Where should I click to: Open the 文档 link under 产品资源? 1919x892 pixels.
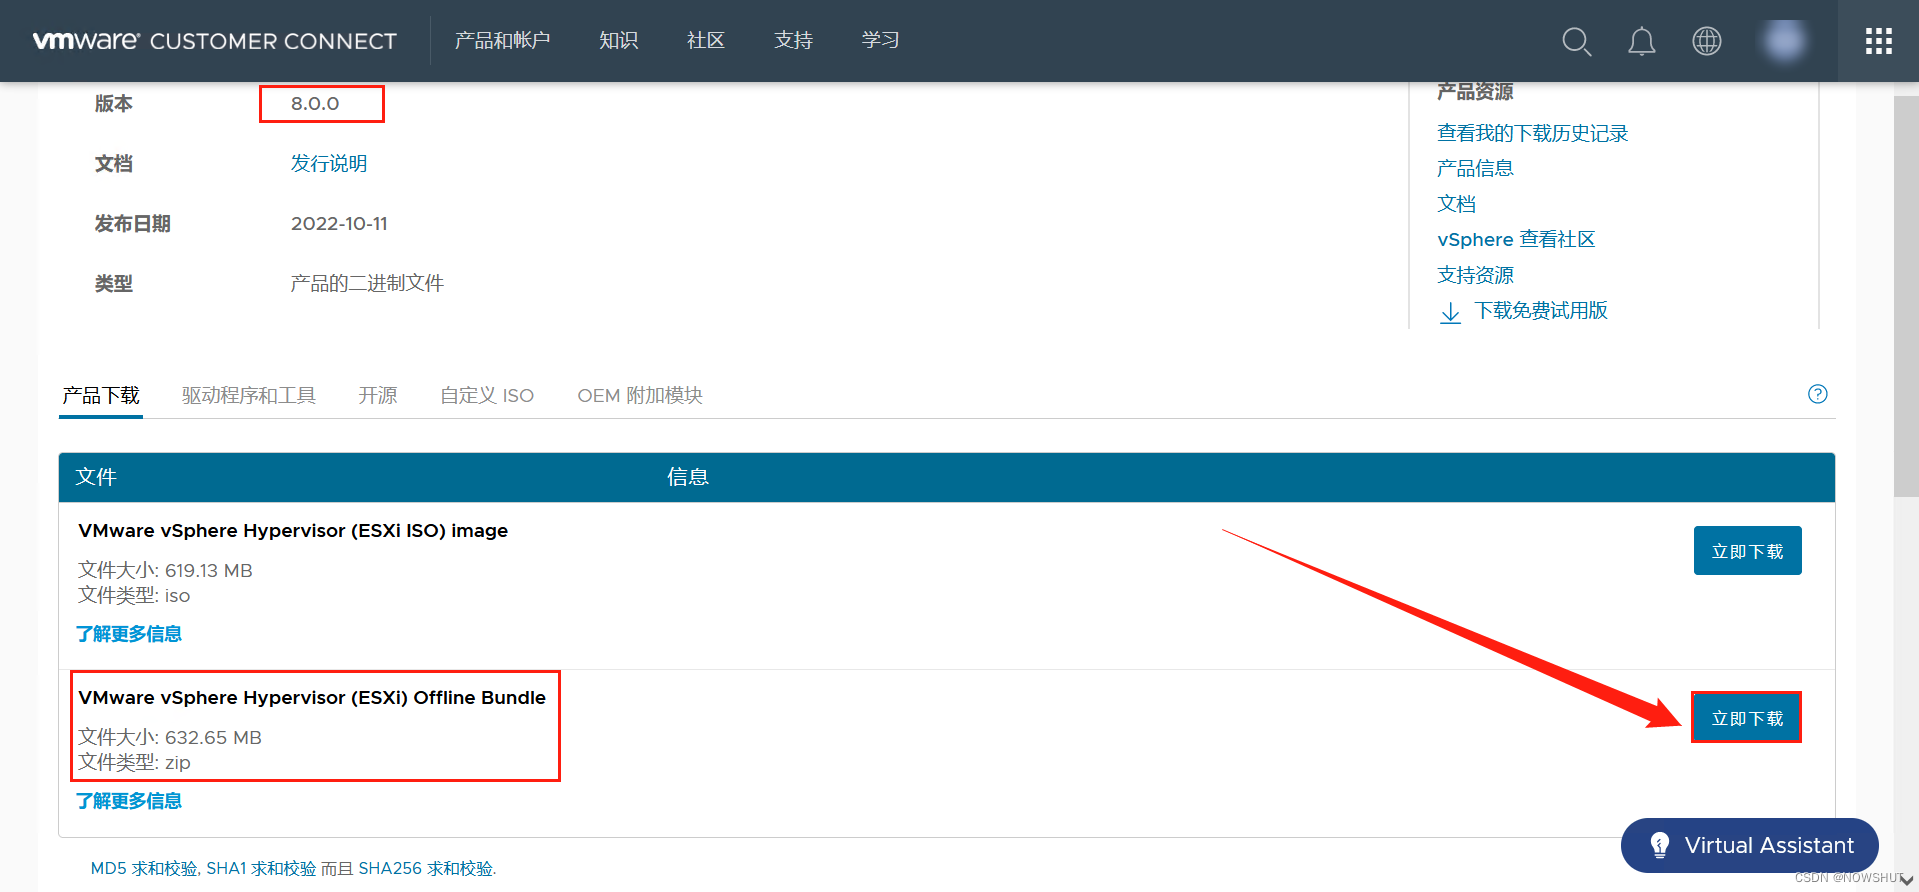click(1456, 204)
